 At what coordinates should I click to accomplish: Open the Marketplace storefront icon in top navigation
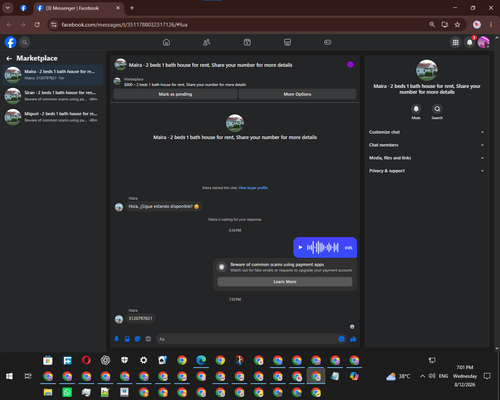coord(287,42)
